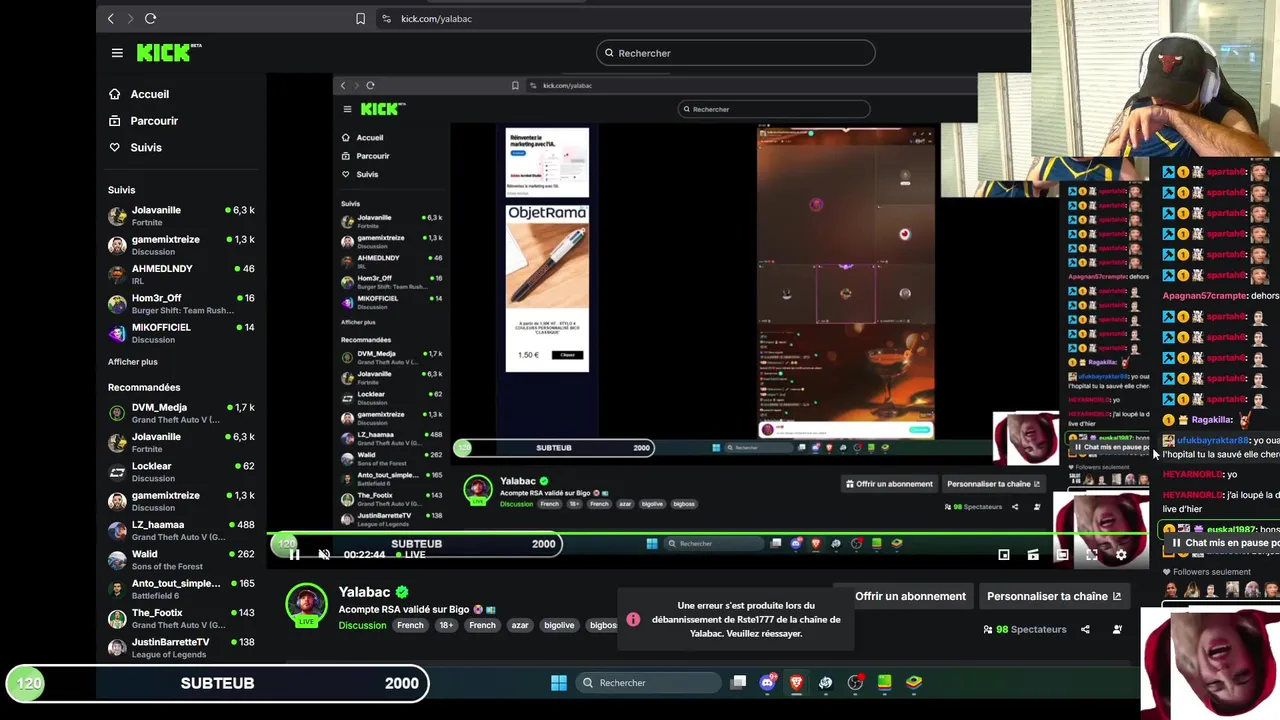Image resolution: width=1280 pixels, height=720 pixels.
Task: Click the share icon beside Spectateurs
Action: coord(1085,630)
